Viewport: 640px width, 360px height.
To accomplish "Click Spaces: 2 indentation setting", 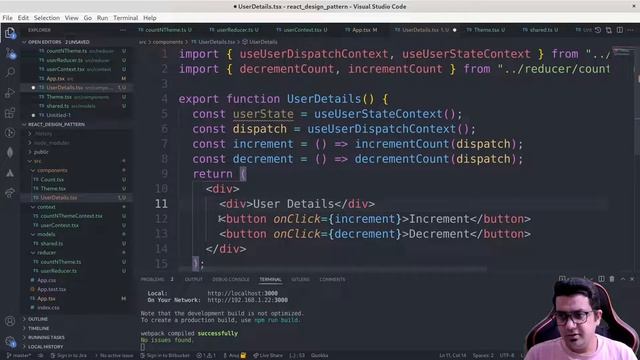I will point(483,356).
